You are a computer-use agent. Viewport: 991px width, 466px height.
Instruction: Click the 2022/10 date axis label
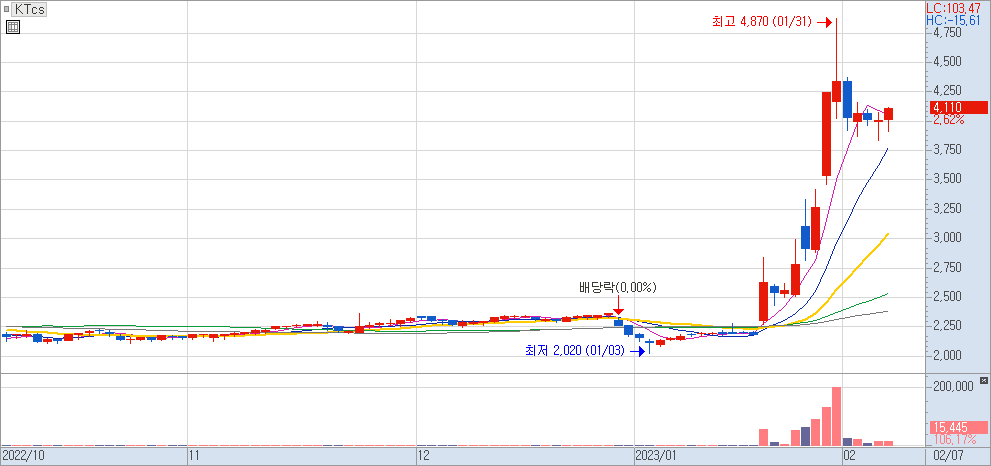23,455
